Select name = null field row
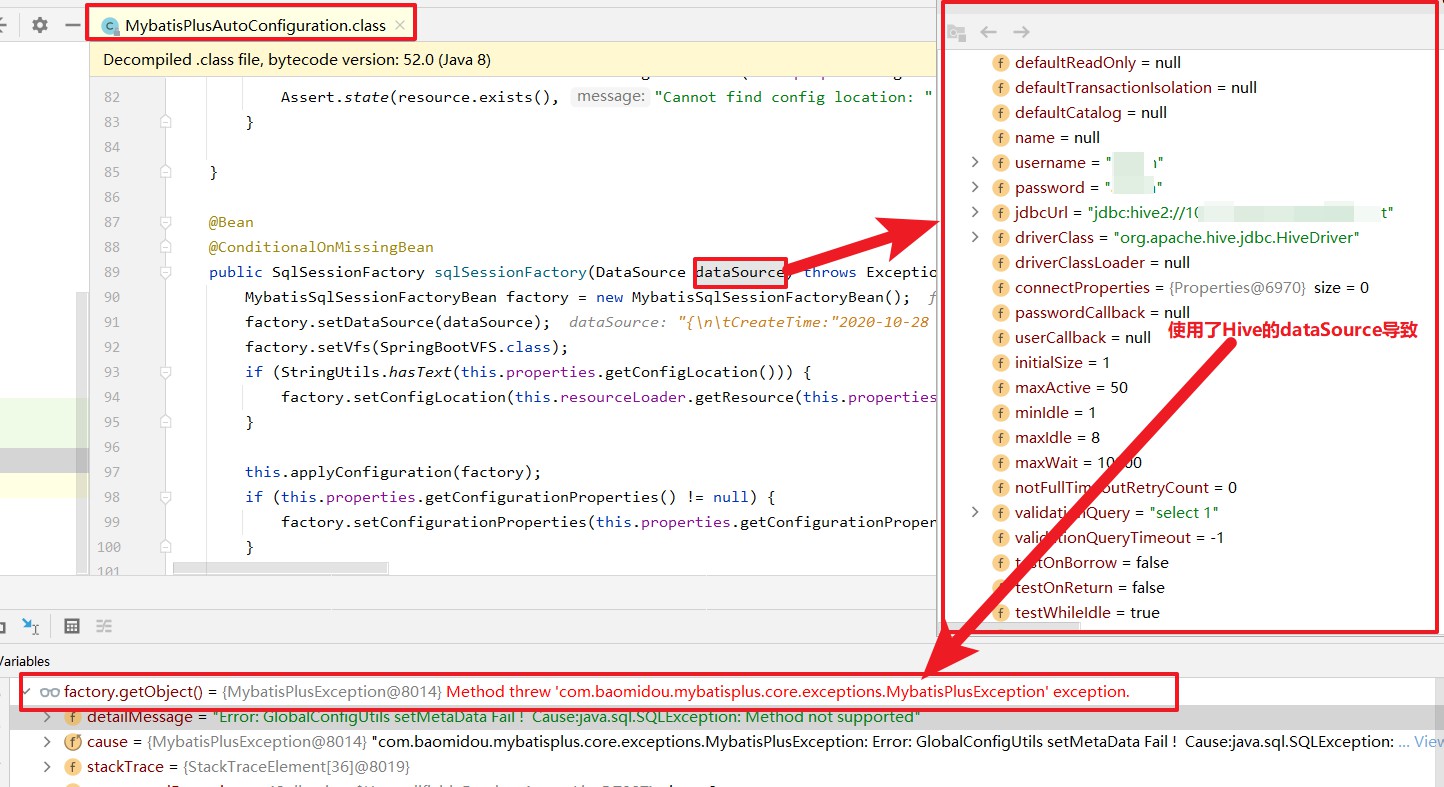Screen dimensions: 1444x787 pyautogui.click(x=1046, y=137)
